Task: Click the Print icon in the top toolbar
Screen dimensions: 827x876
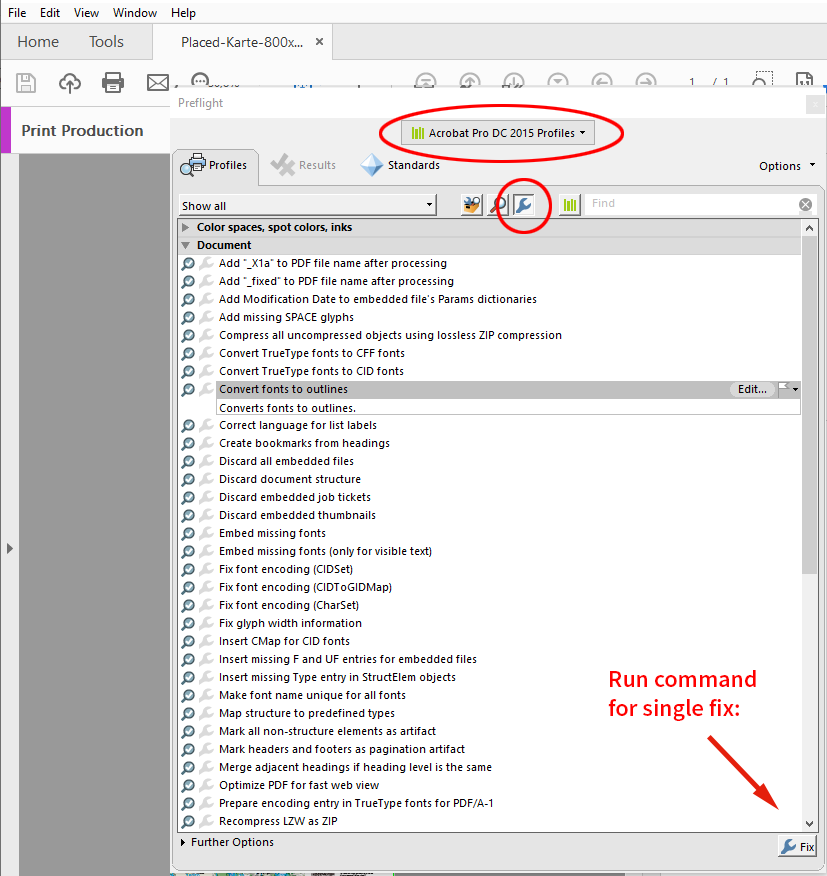Action: [113, 83]
